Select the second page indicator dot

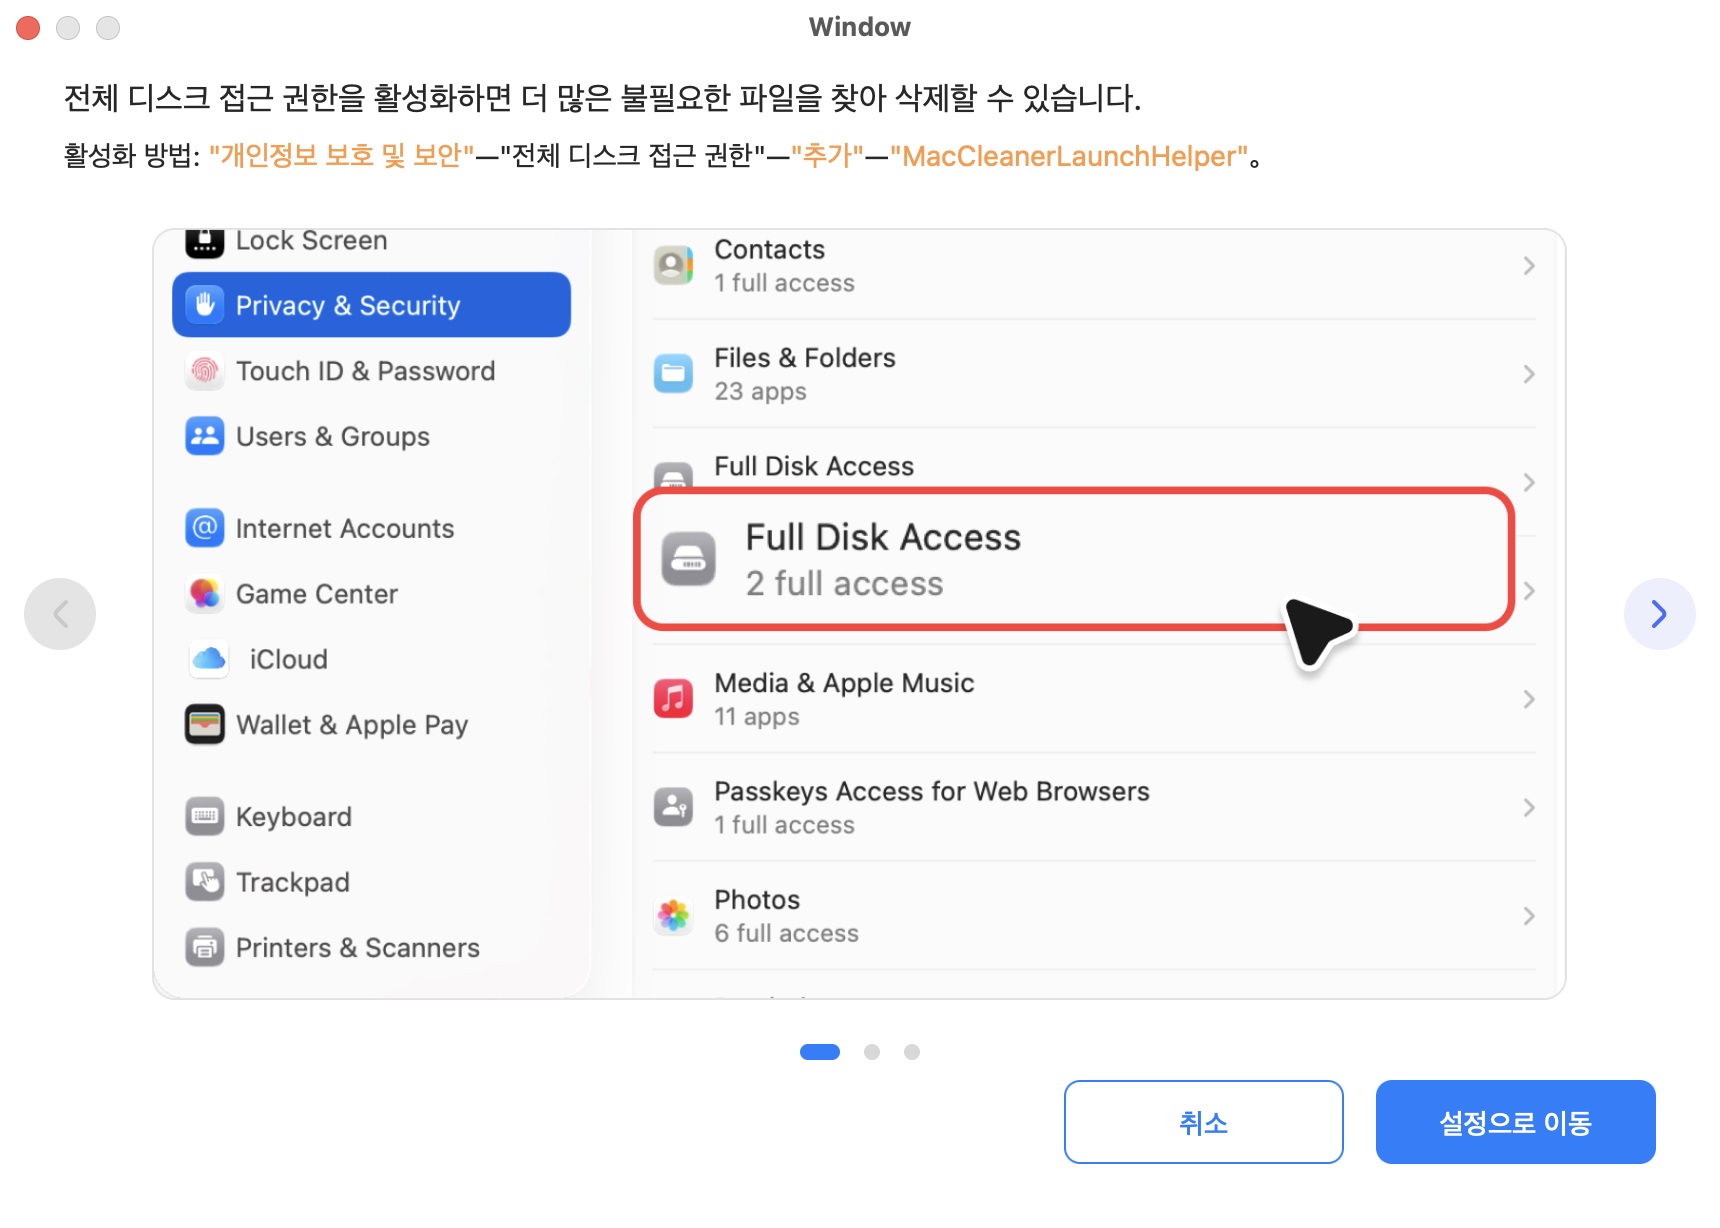coord(871,1051)
